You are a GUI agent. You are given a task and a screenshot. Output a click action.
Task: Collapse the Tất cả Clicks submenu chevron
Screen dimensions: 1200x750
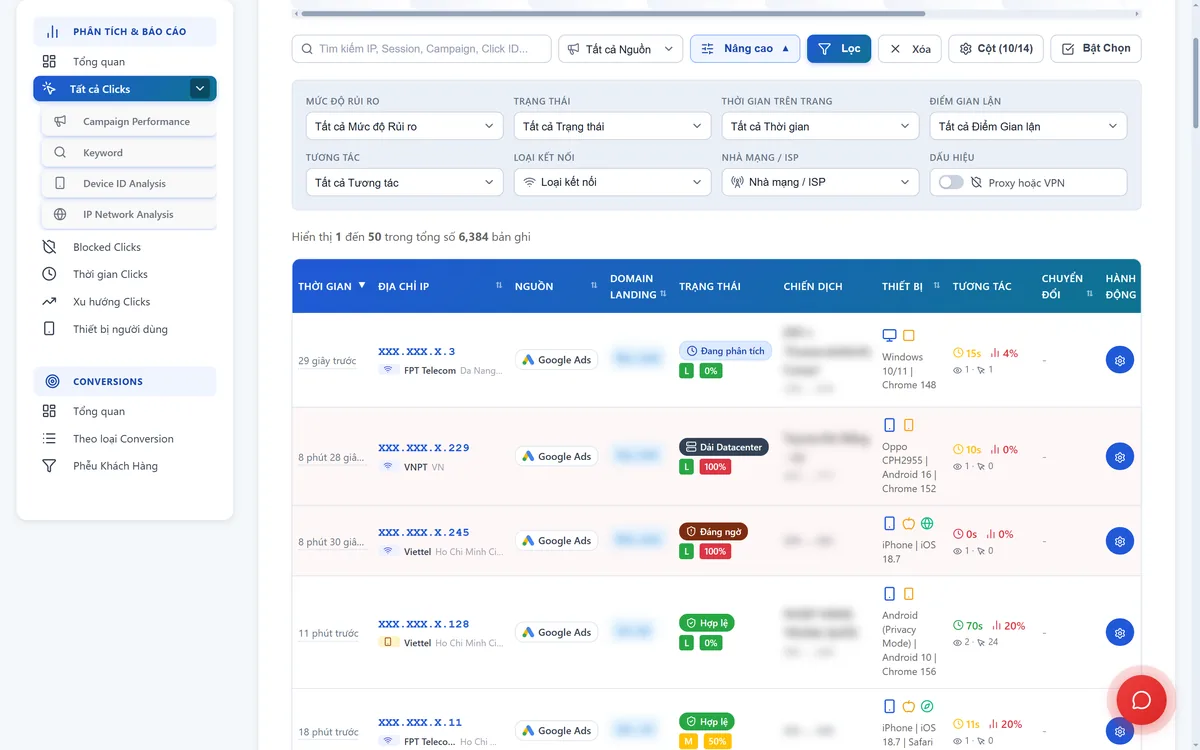point(200,89)
